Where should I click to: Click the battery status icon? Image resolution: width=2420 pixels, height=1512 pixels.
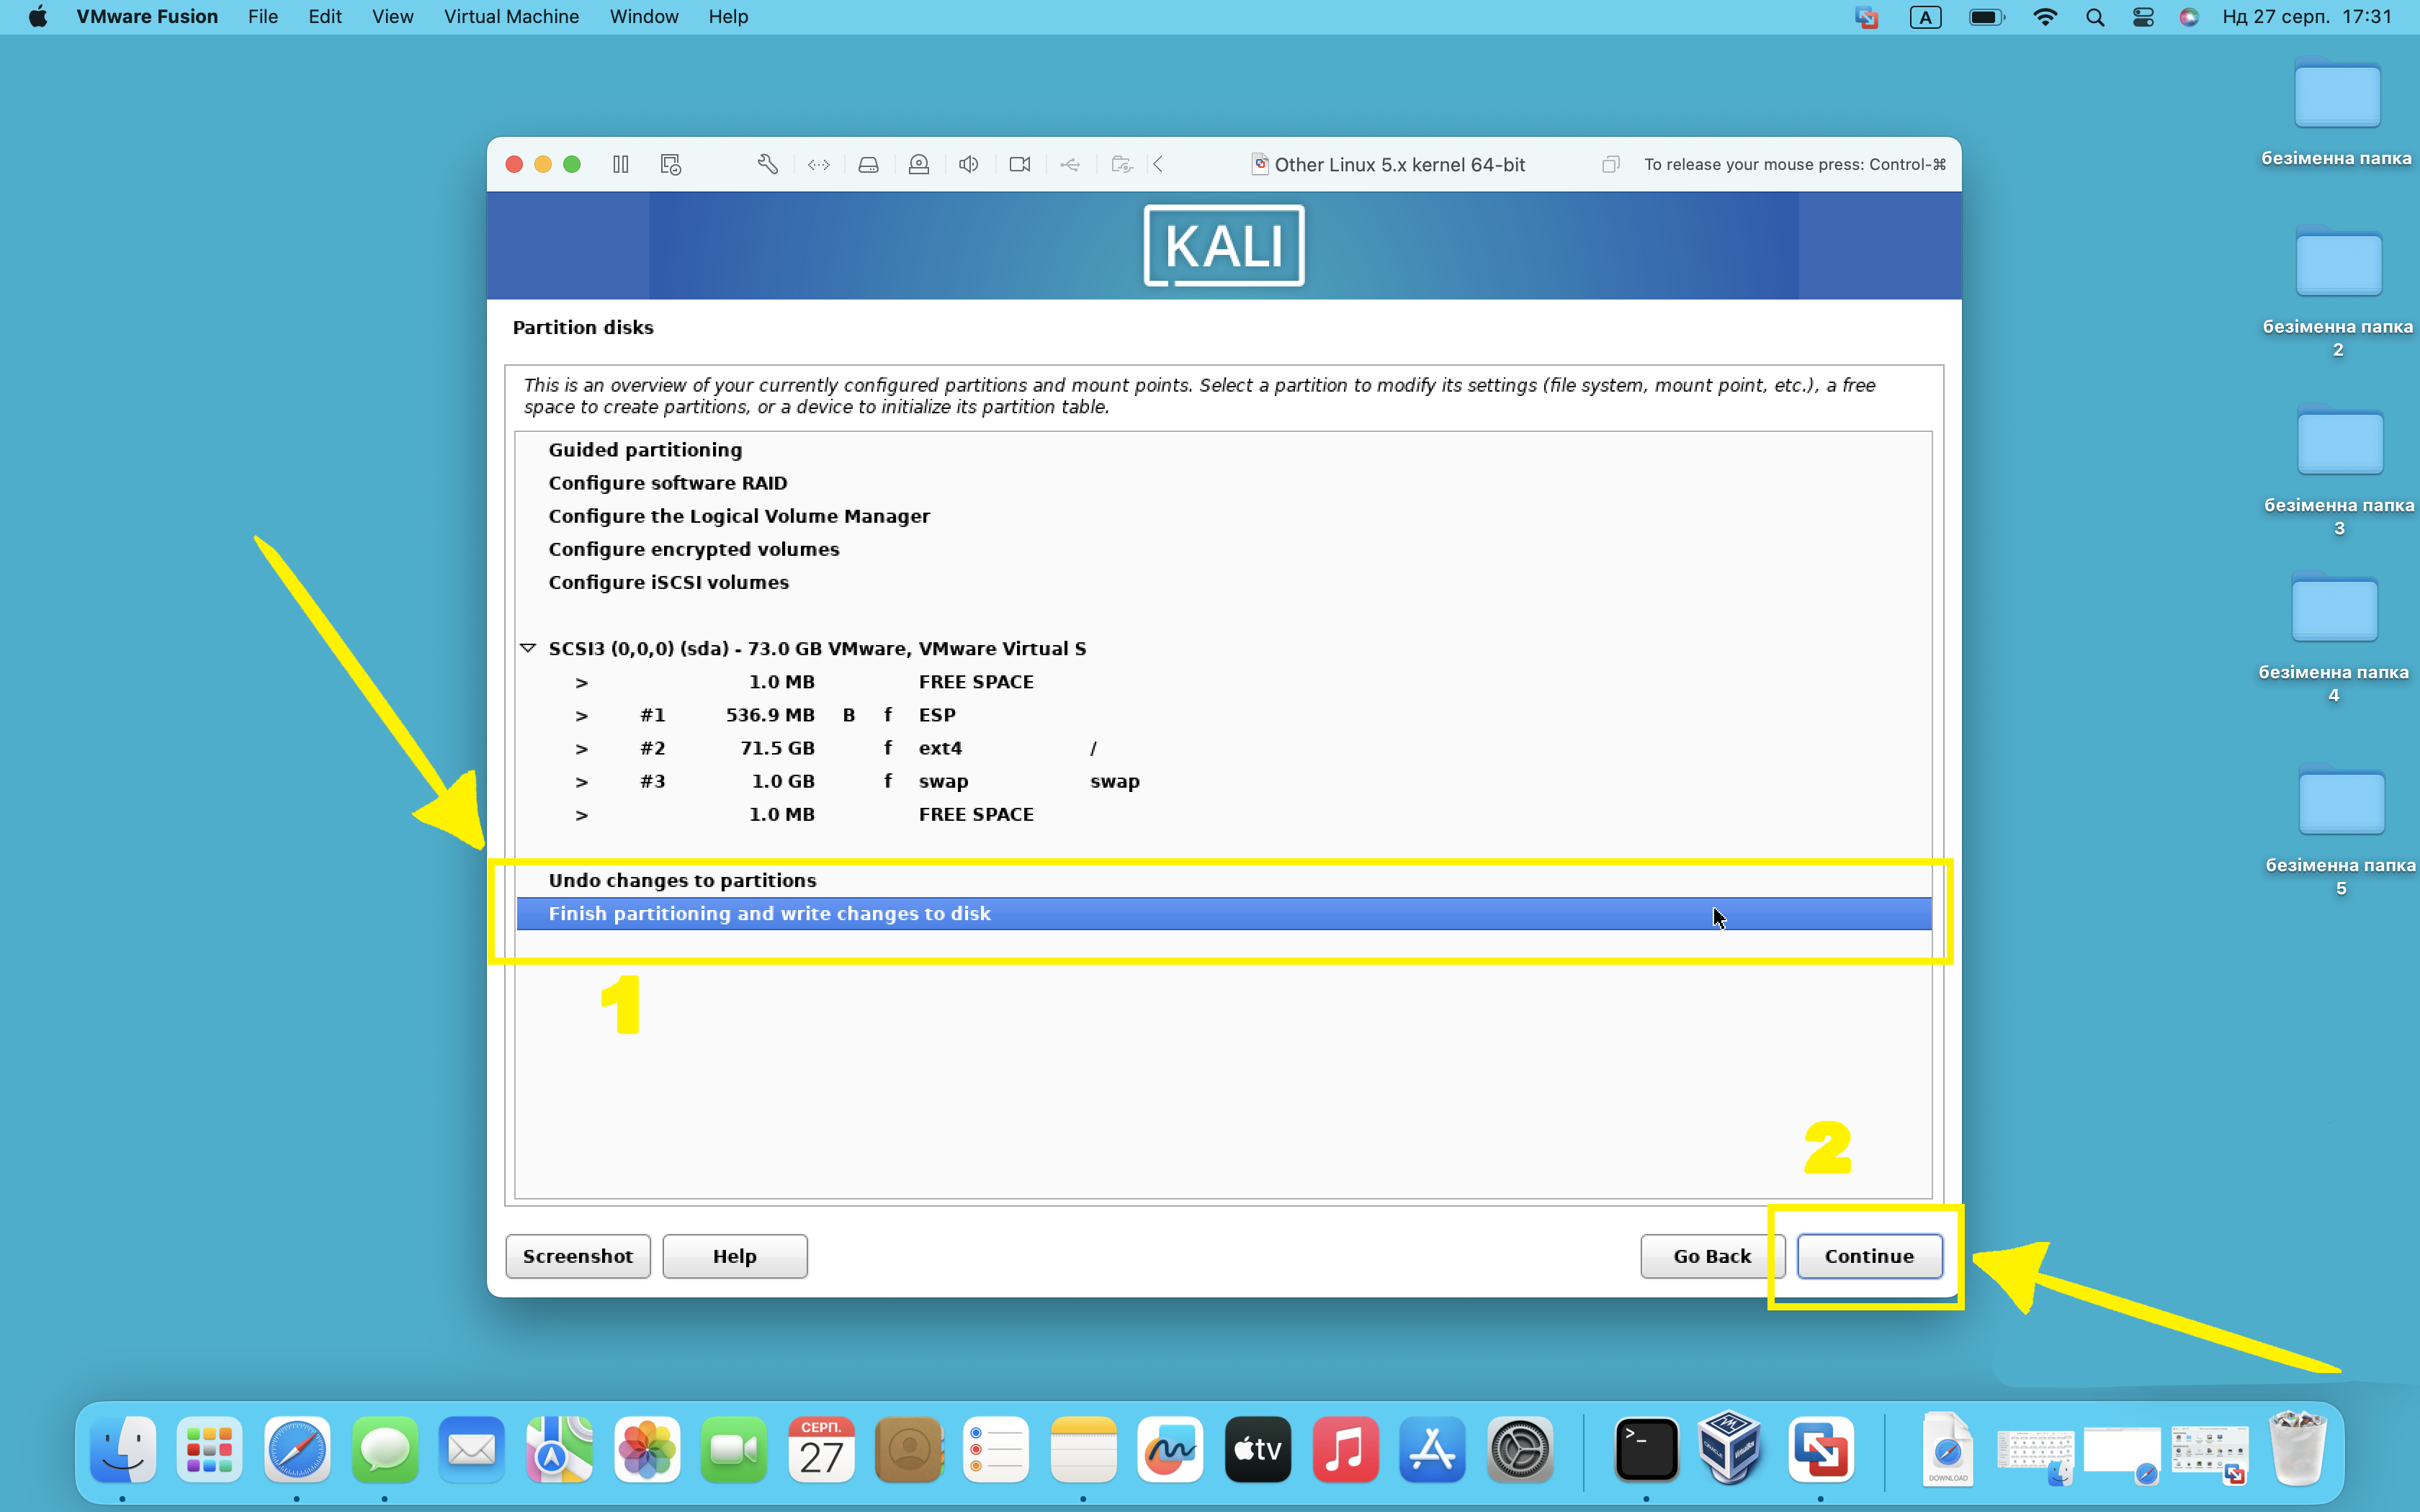1986,17
